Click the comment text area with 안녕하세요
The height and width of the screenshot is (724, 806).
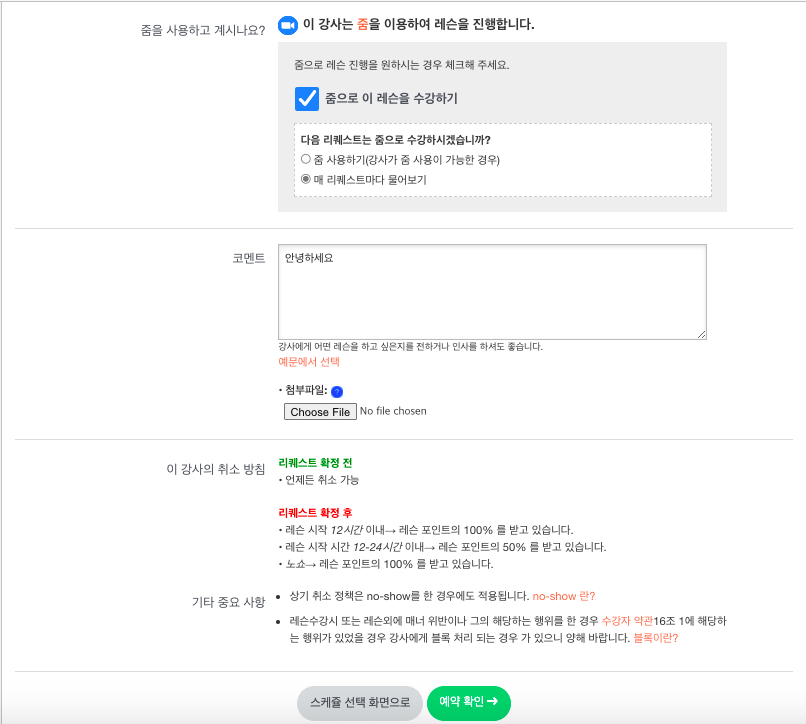pos(492,292)
